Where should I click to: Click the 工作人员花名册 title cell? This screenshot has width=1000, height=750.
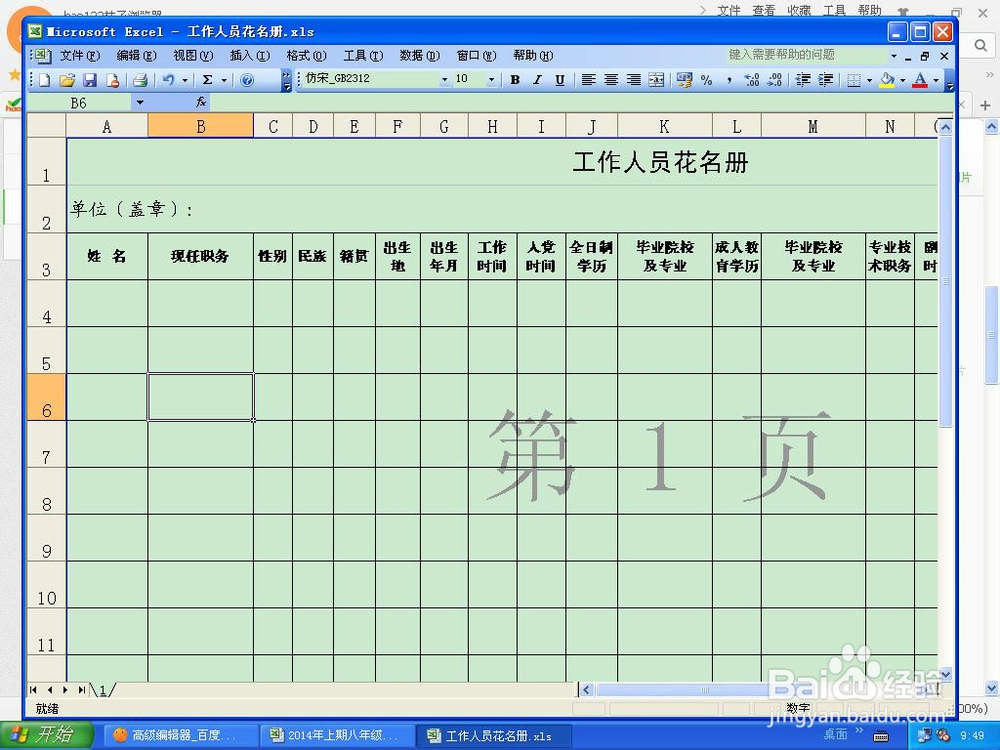[502, 162]
